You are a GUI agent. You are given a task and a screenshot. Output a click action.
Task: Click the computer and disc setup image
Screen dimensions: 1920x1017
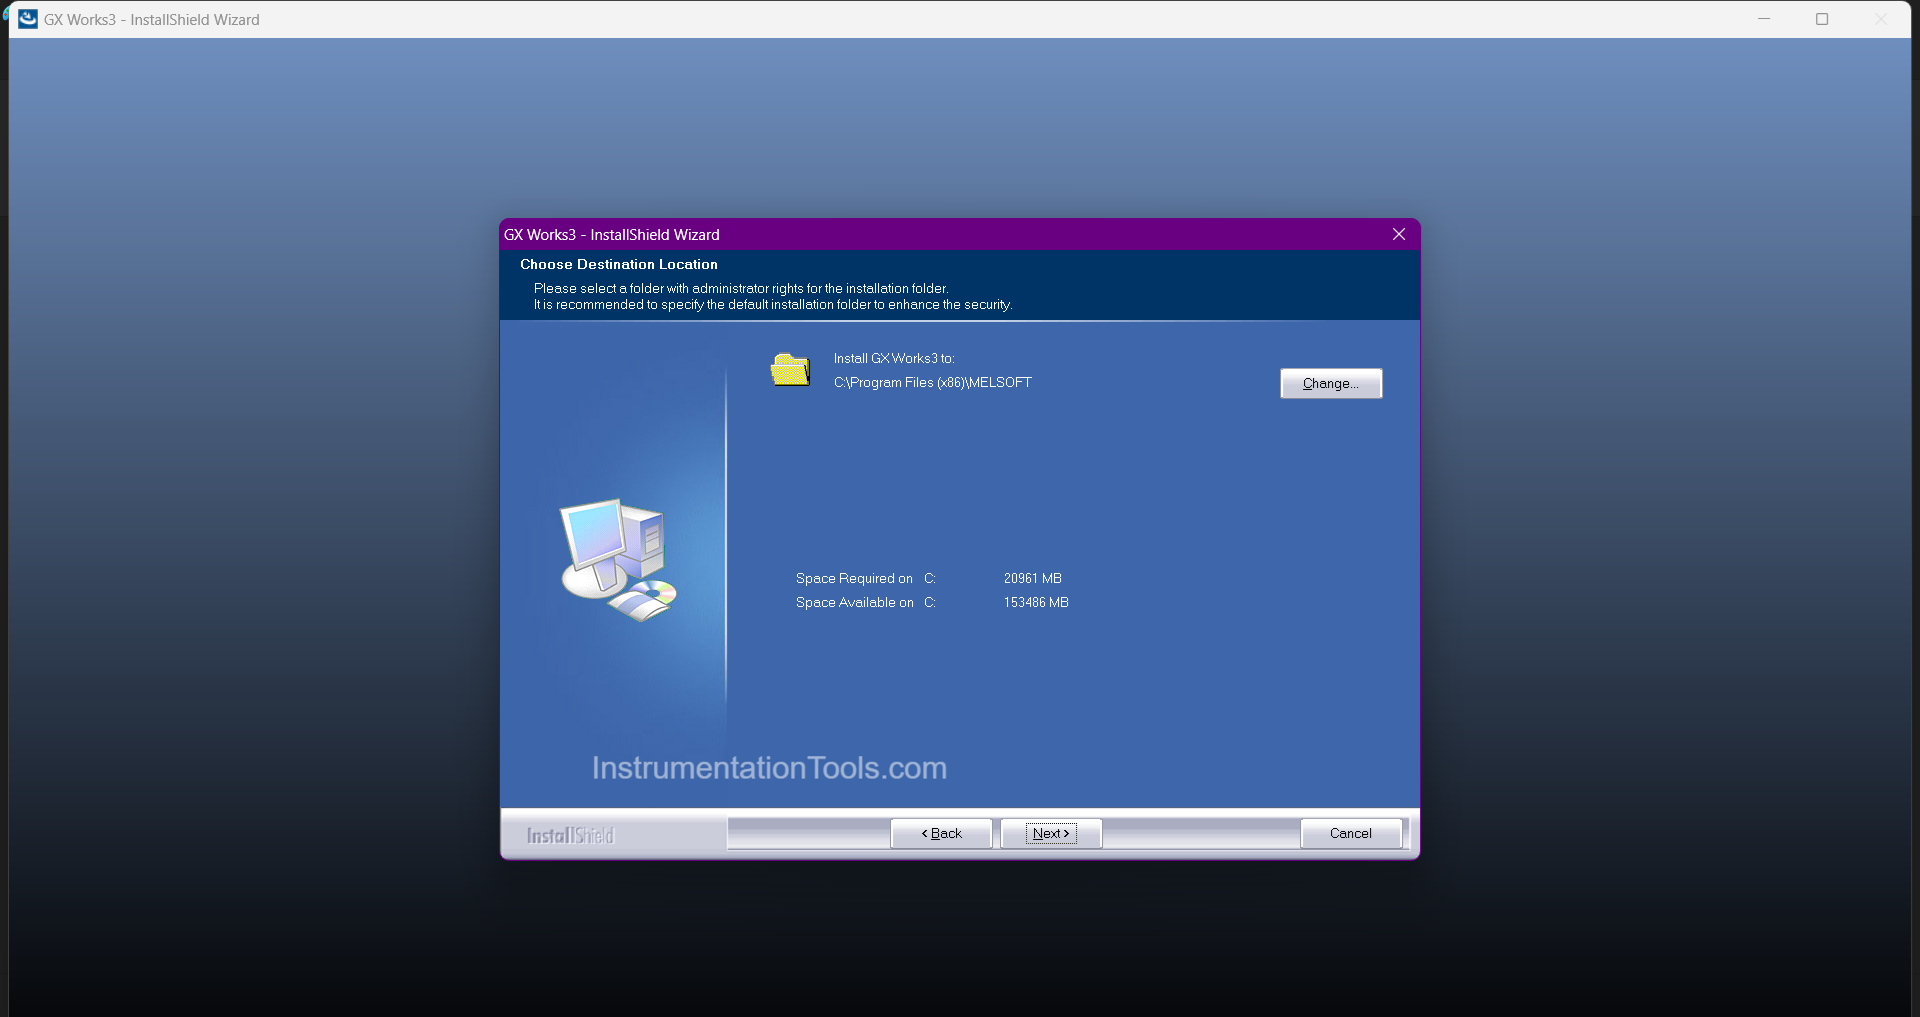pos(618,560)
